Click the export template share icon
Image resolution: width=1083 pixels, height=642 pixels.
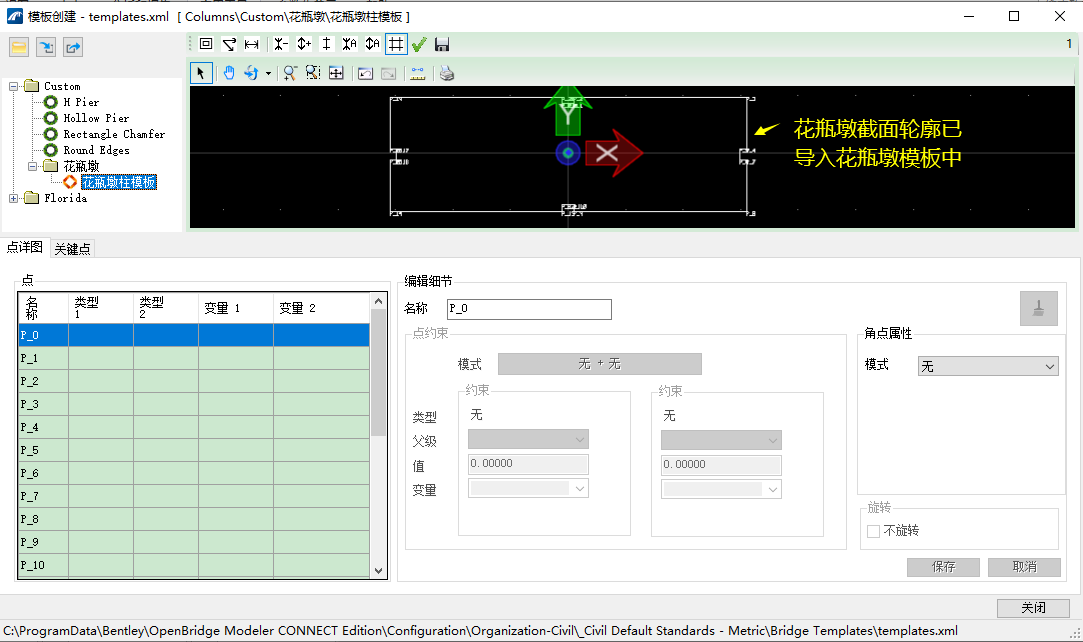click(73, 47)
